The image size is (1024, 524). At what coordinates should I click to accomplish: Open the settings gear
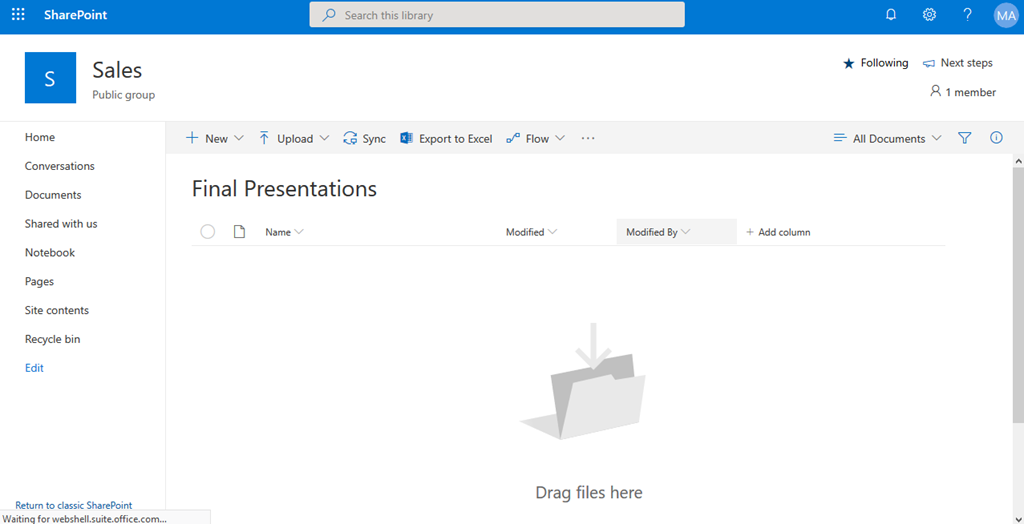[929, 15]
